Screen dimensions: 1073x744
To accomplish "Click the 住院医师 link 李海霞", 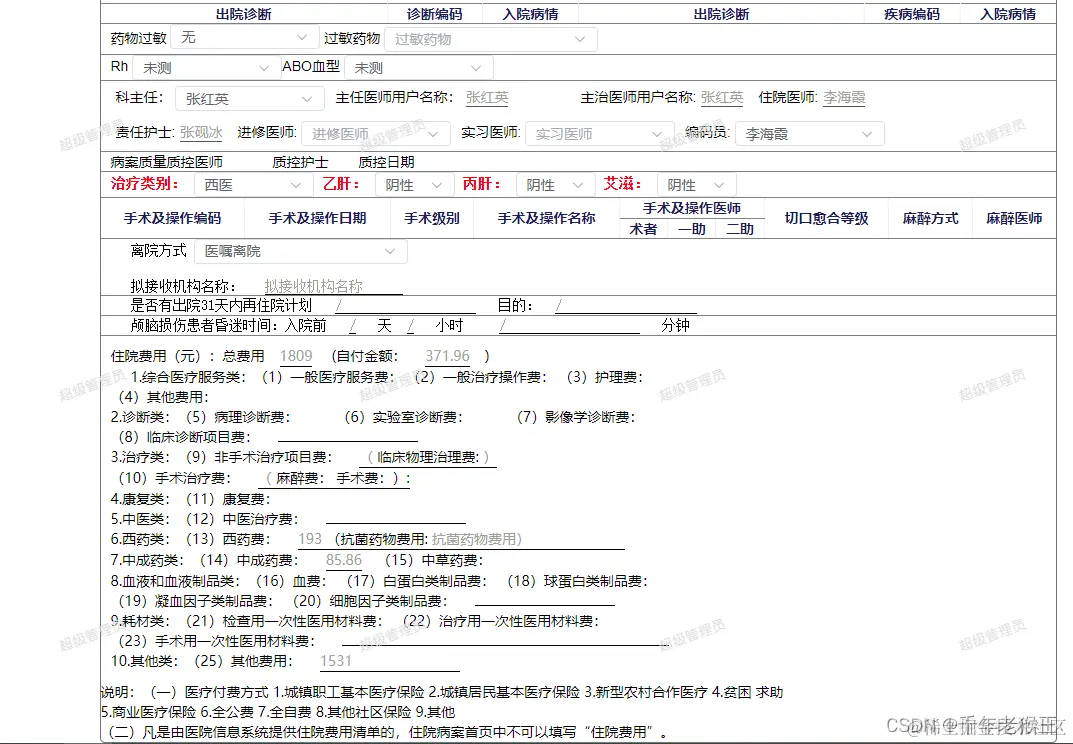I will point(843,99).
